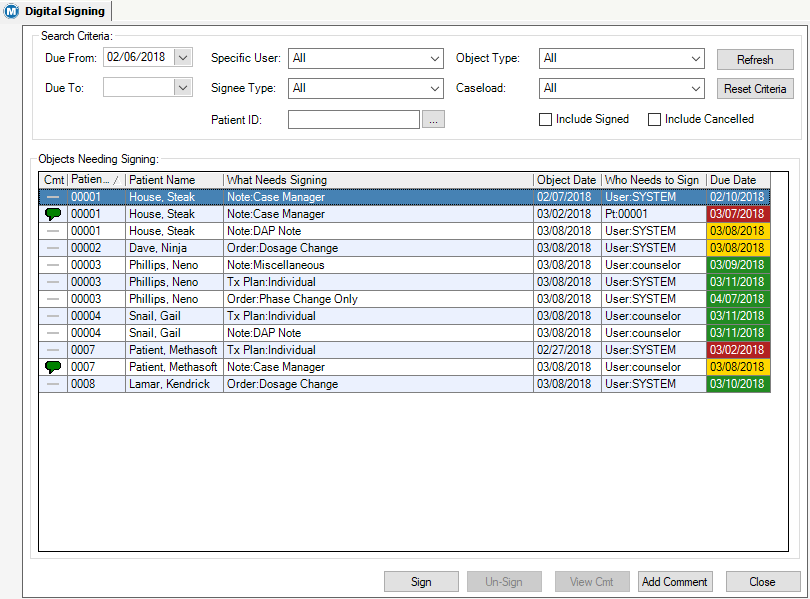Click patient ID 00002 cell
The height and width of the screenshot is (599, 810).
[96, 248]
